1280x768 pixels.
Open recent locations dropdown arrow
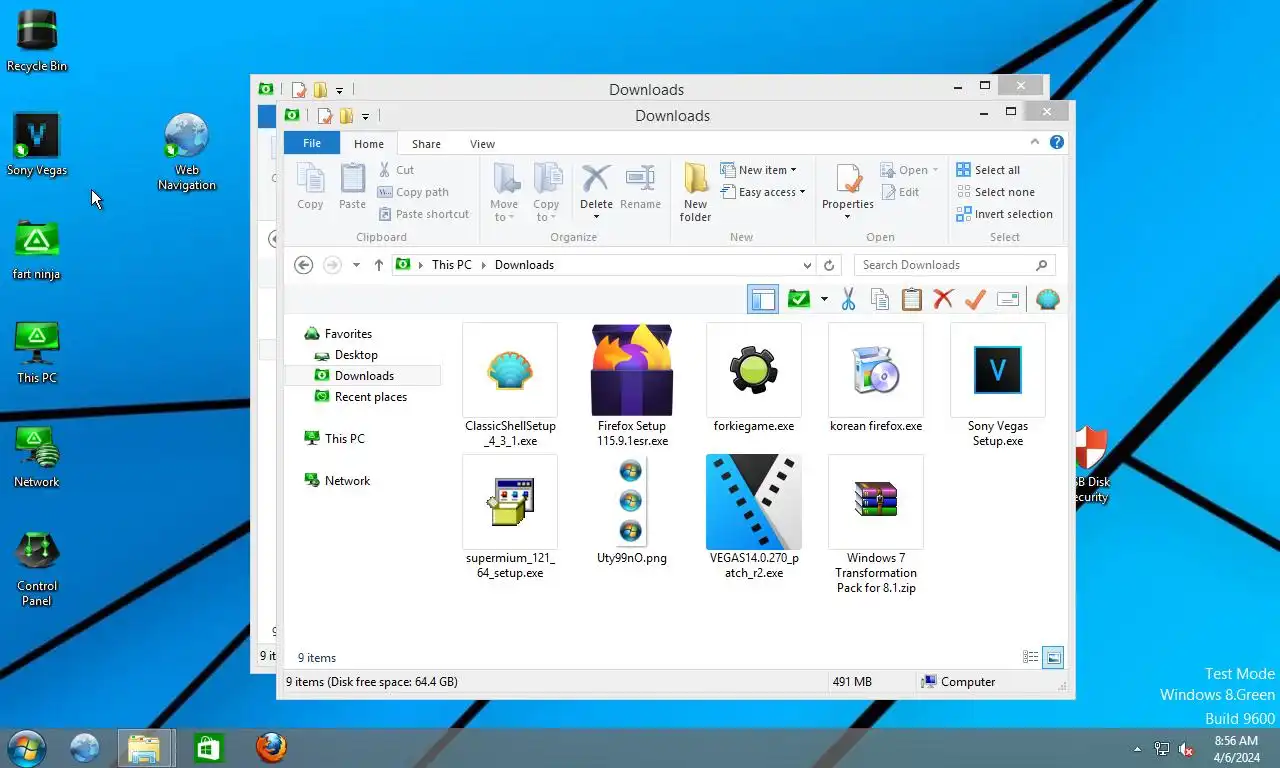[356, 265]
